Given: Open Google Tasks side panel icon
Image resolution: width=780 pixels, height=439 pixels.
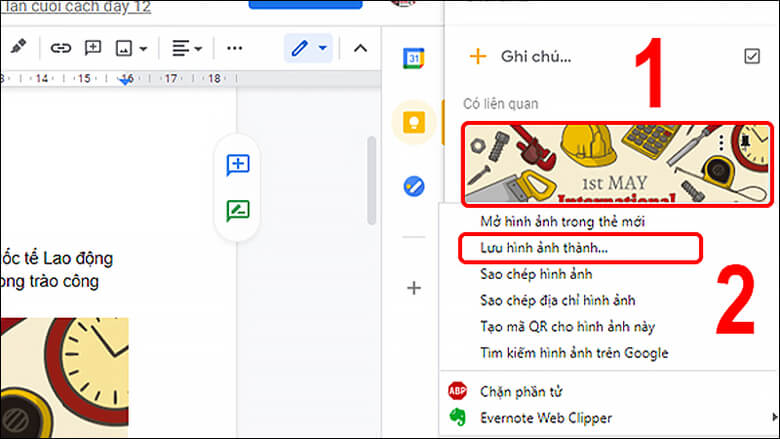Looking at the screenshot, I should coord(413,186).
